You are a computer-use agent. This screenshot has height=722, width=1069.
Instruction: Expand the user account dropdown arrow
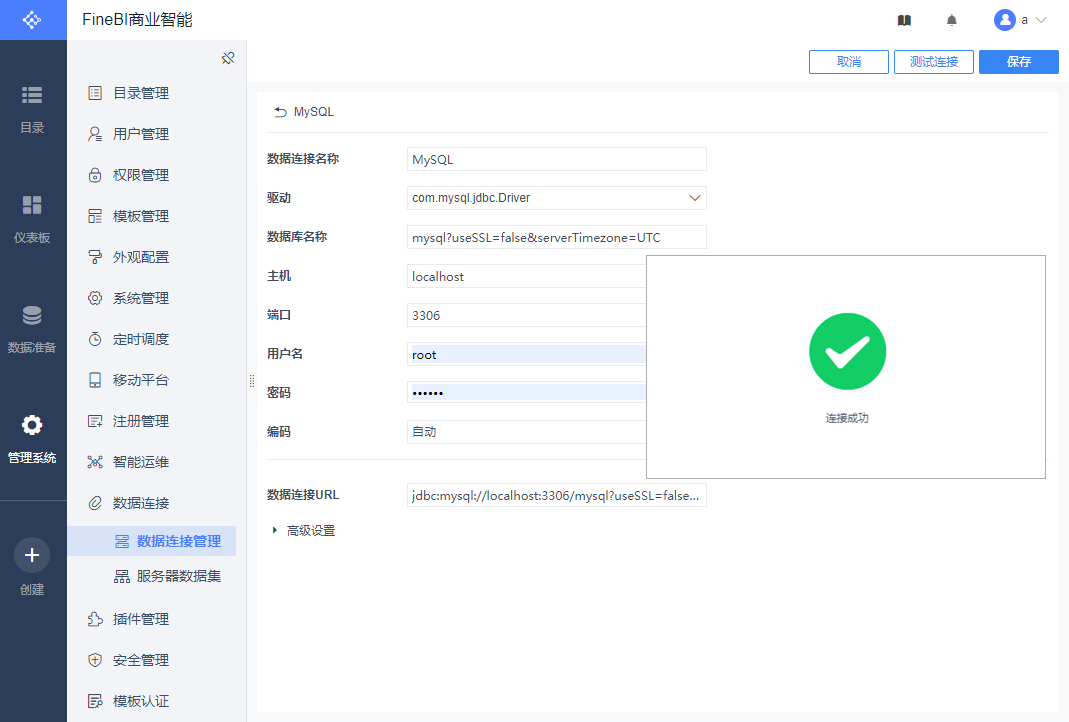point(1041,20)
